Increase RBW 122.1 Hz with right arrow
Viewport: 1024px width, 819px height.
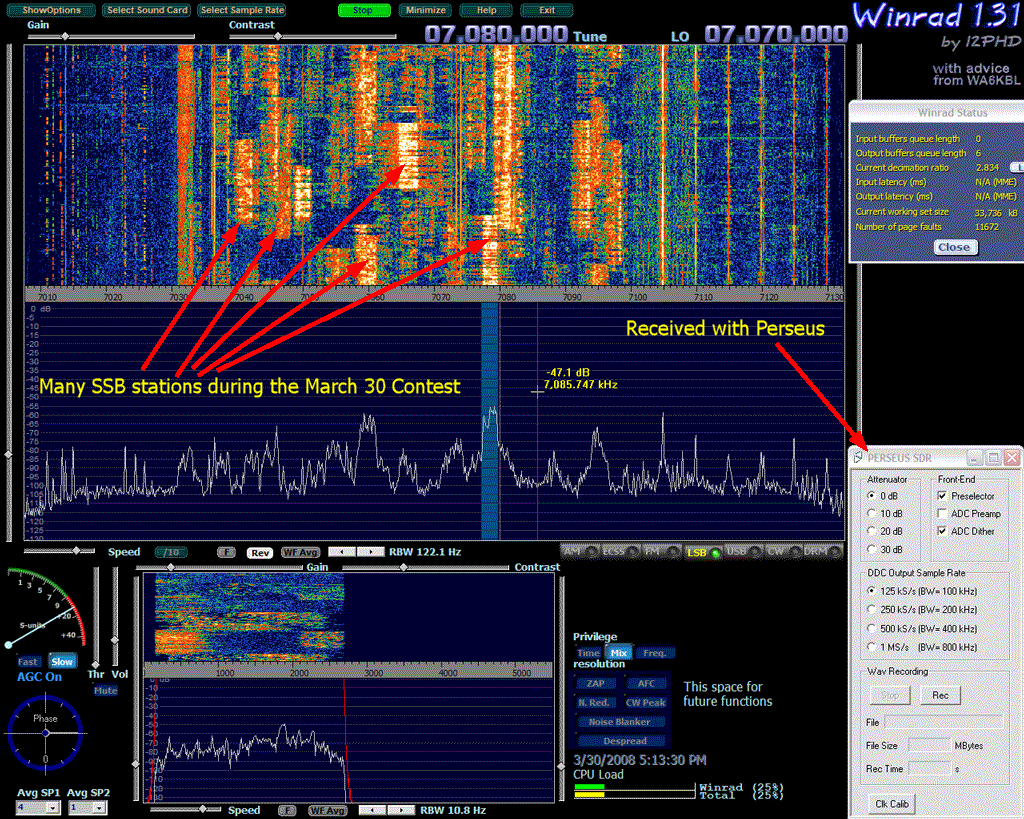pos(370,552)
